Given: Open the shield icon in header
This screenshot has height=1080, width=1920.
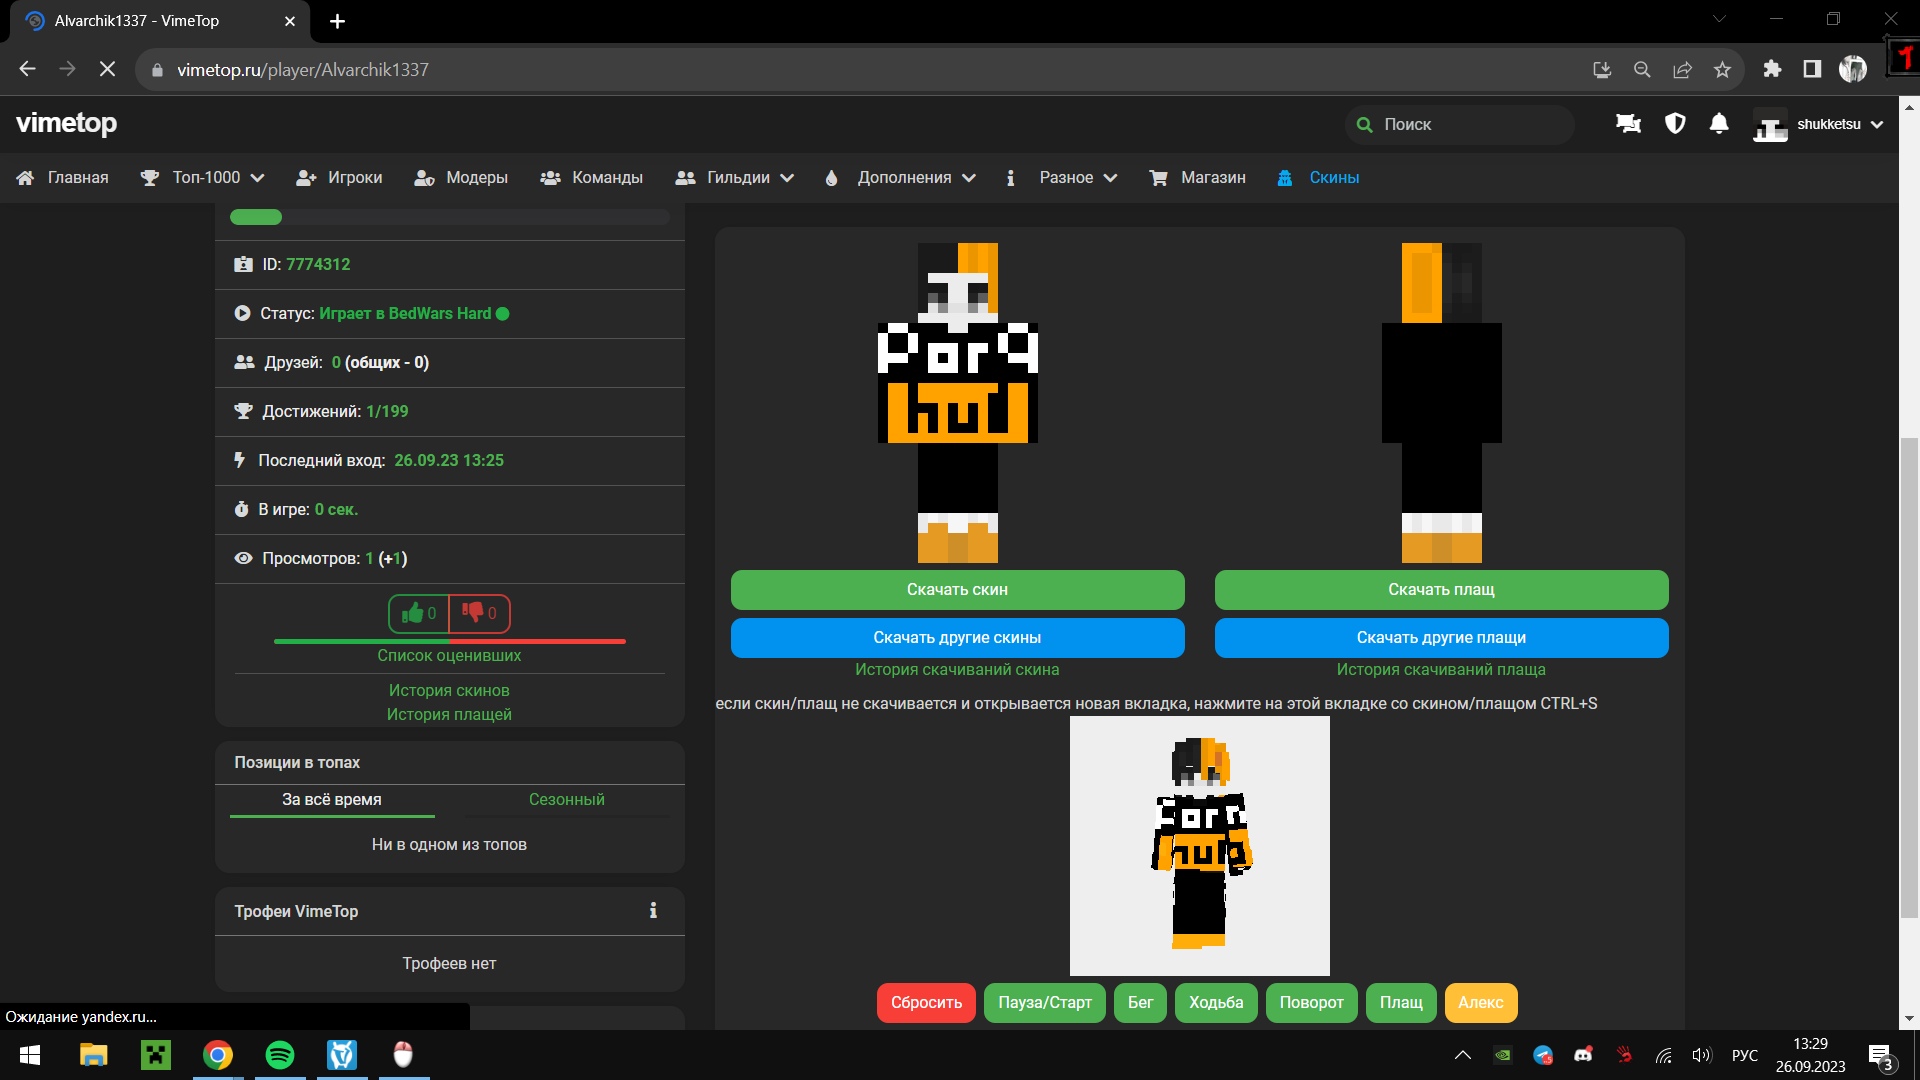Looking at the screenshot, I should 1675,124.
